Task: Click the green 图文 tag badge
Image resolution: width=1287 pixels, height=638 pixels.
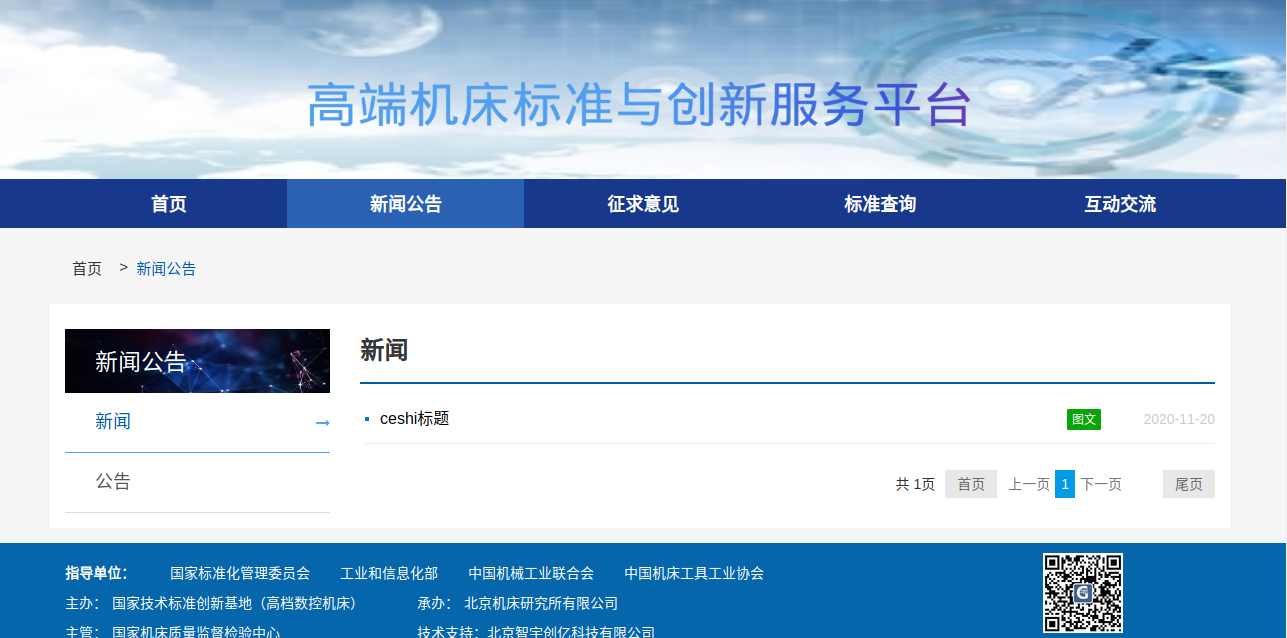Action: point(1083,419)
